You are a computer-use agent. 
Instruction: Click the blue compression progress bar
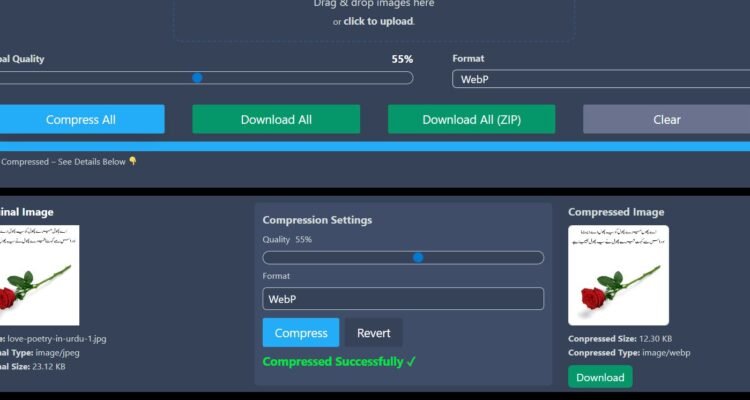[375, 146]
